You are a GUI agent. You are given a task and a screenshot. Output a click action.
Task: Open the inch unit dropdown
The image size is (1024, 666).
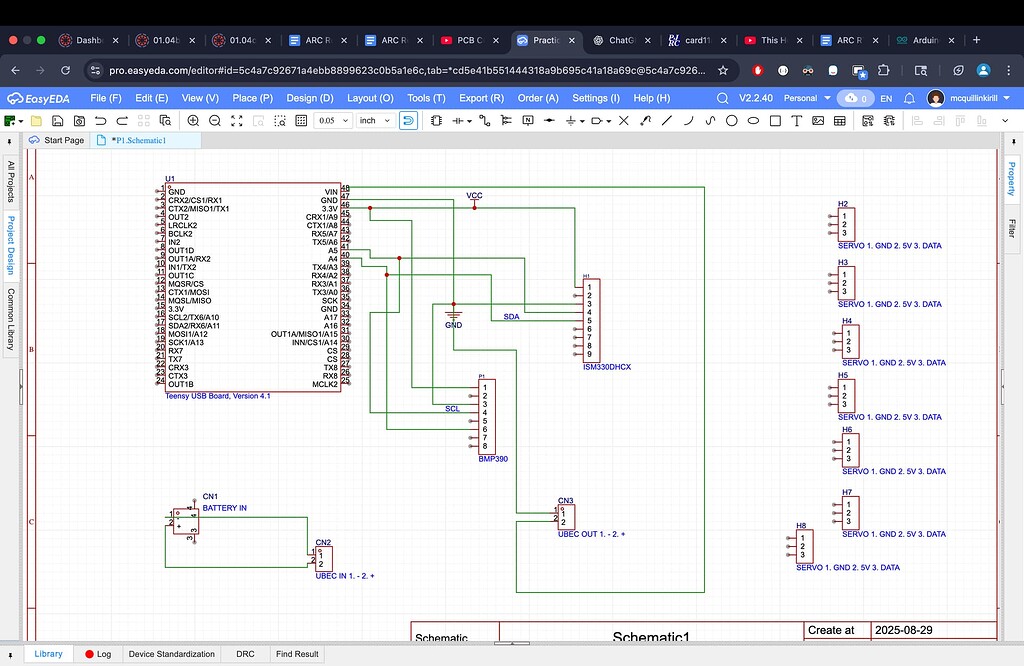pyautogui.click(x=388, y=120)
